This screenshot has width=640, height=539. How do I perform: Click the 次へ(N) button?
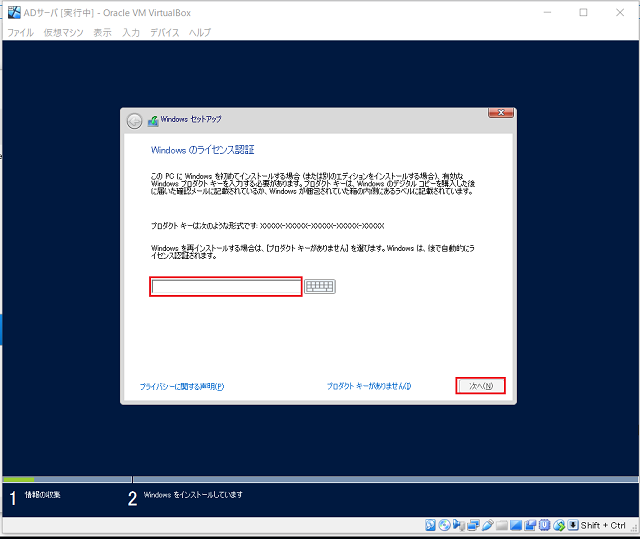(480, 386)
